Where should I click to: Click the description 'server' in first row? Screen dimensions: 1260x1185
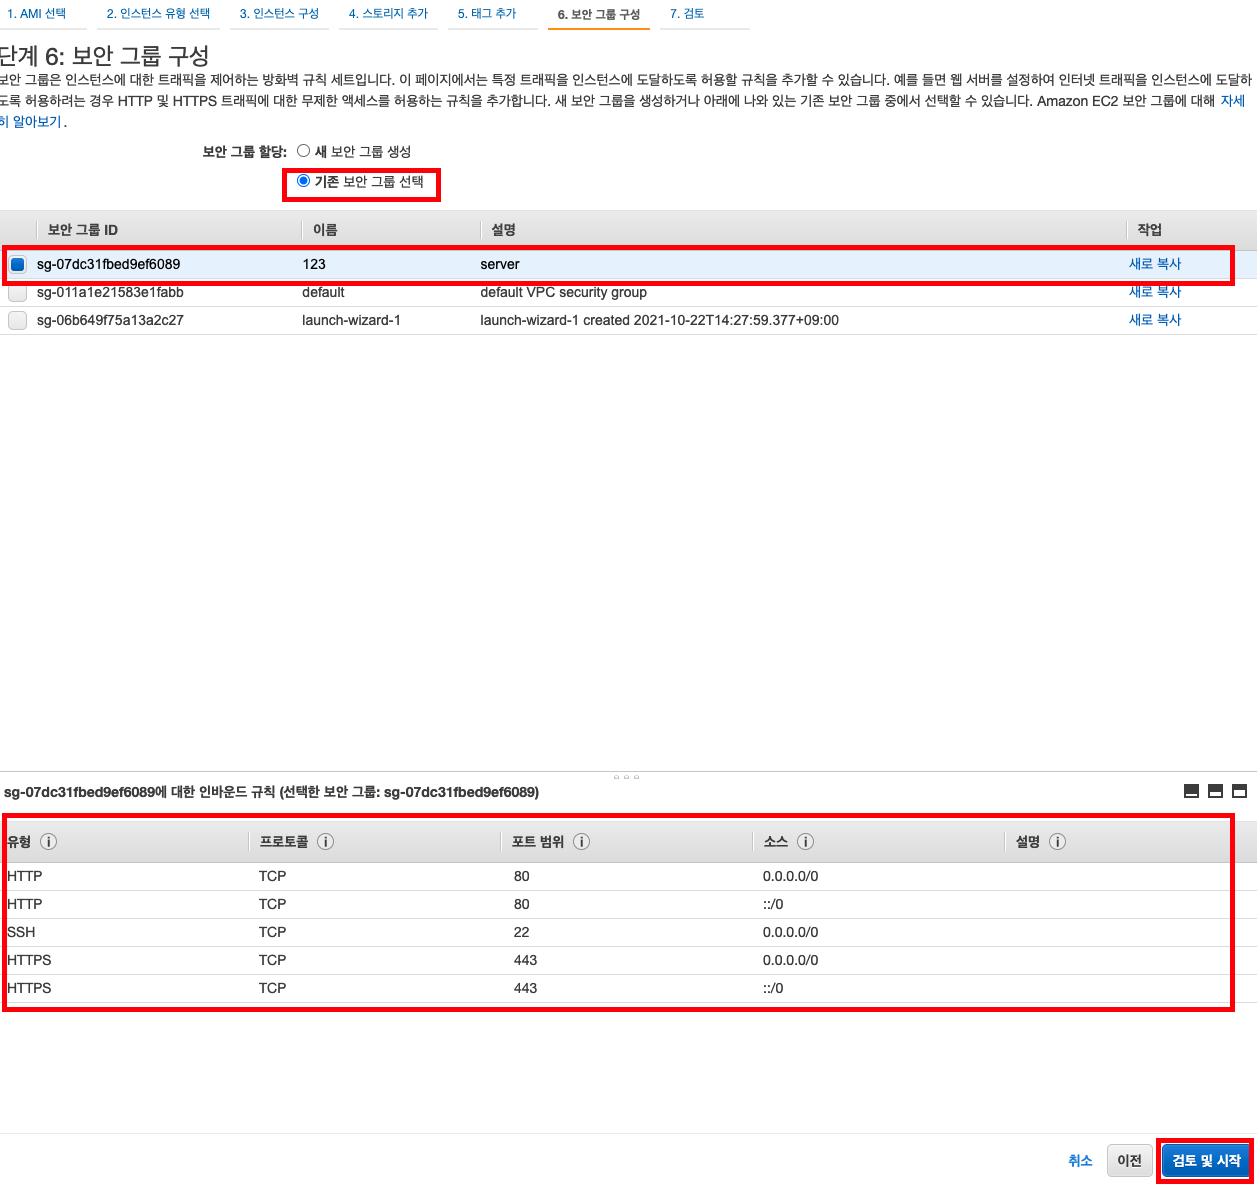point(500,264)
